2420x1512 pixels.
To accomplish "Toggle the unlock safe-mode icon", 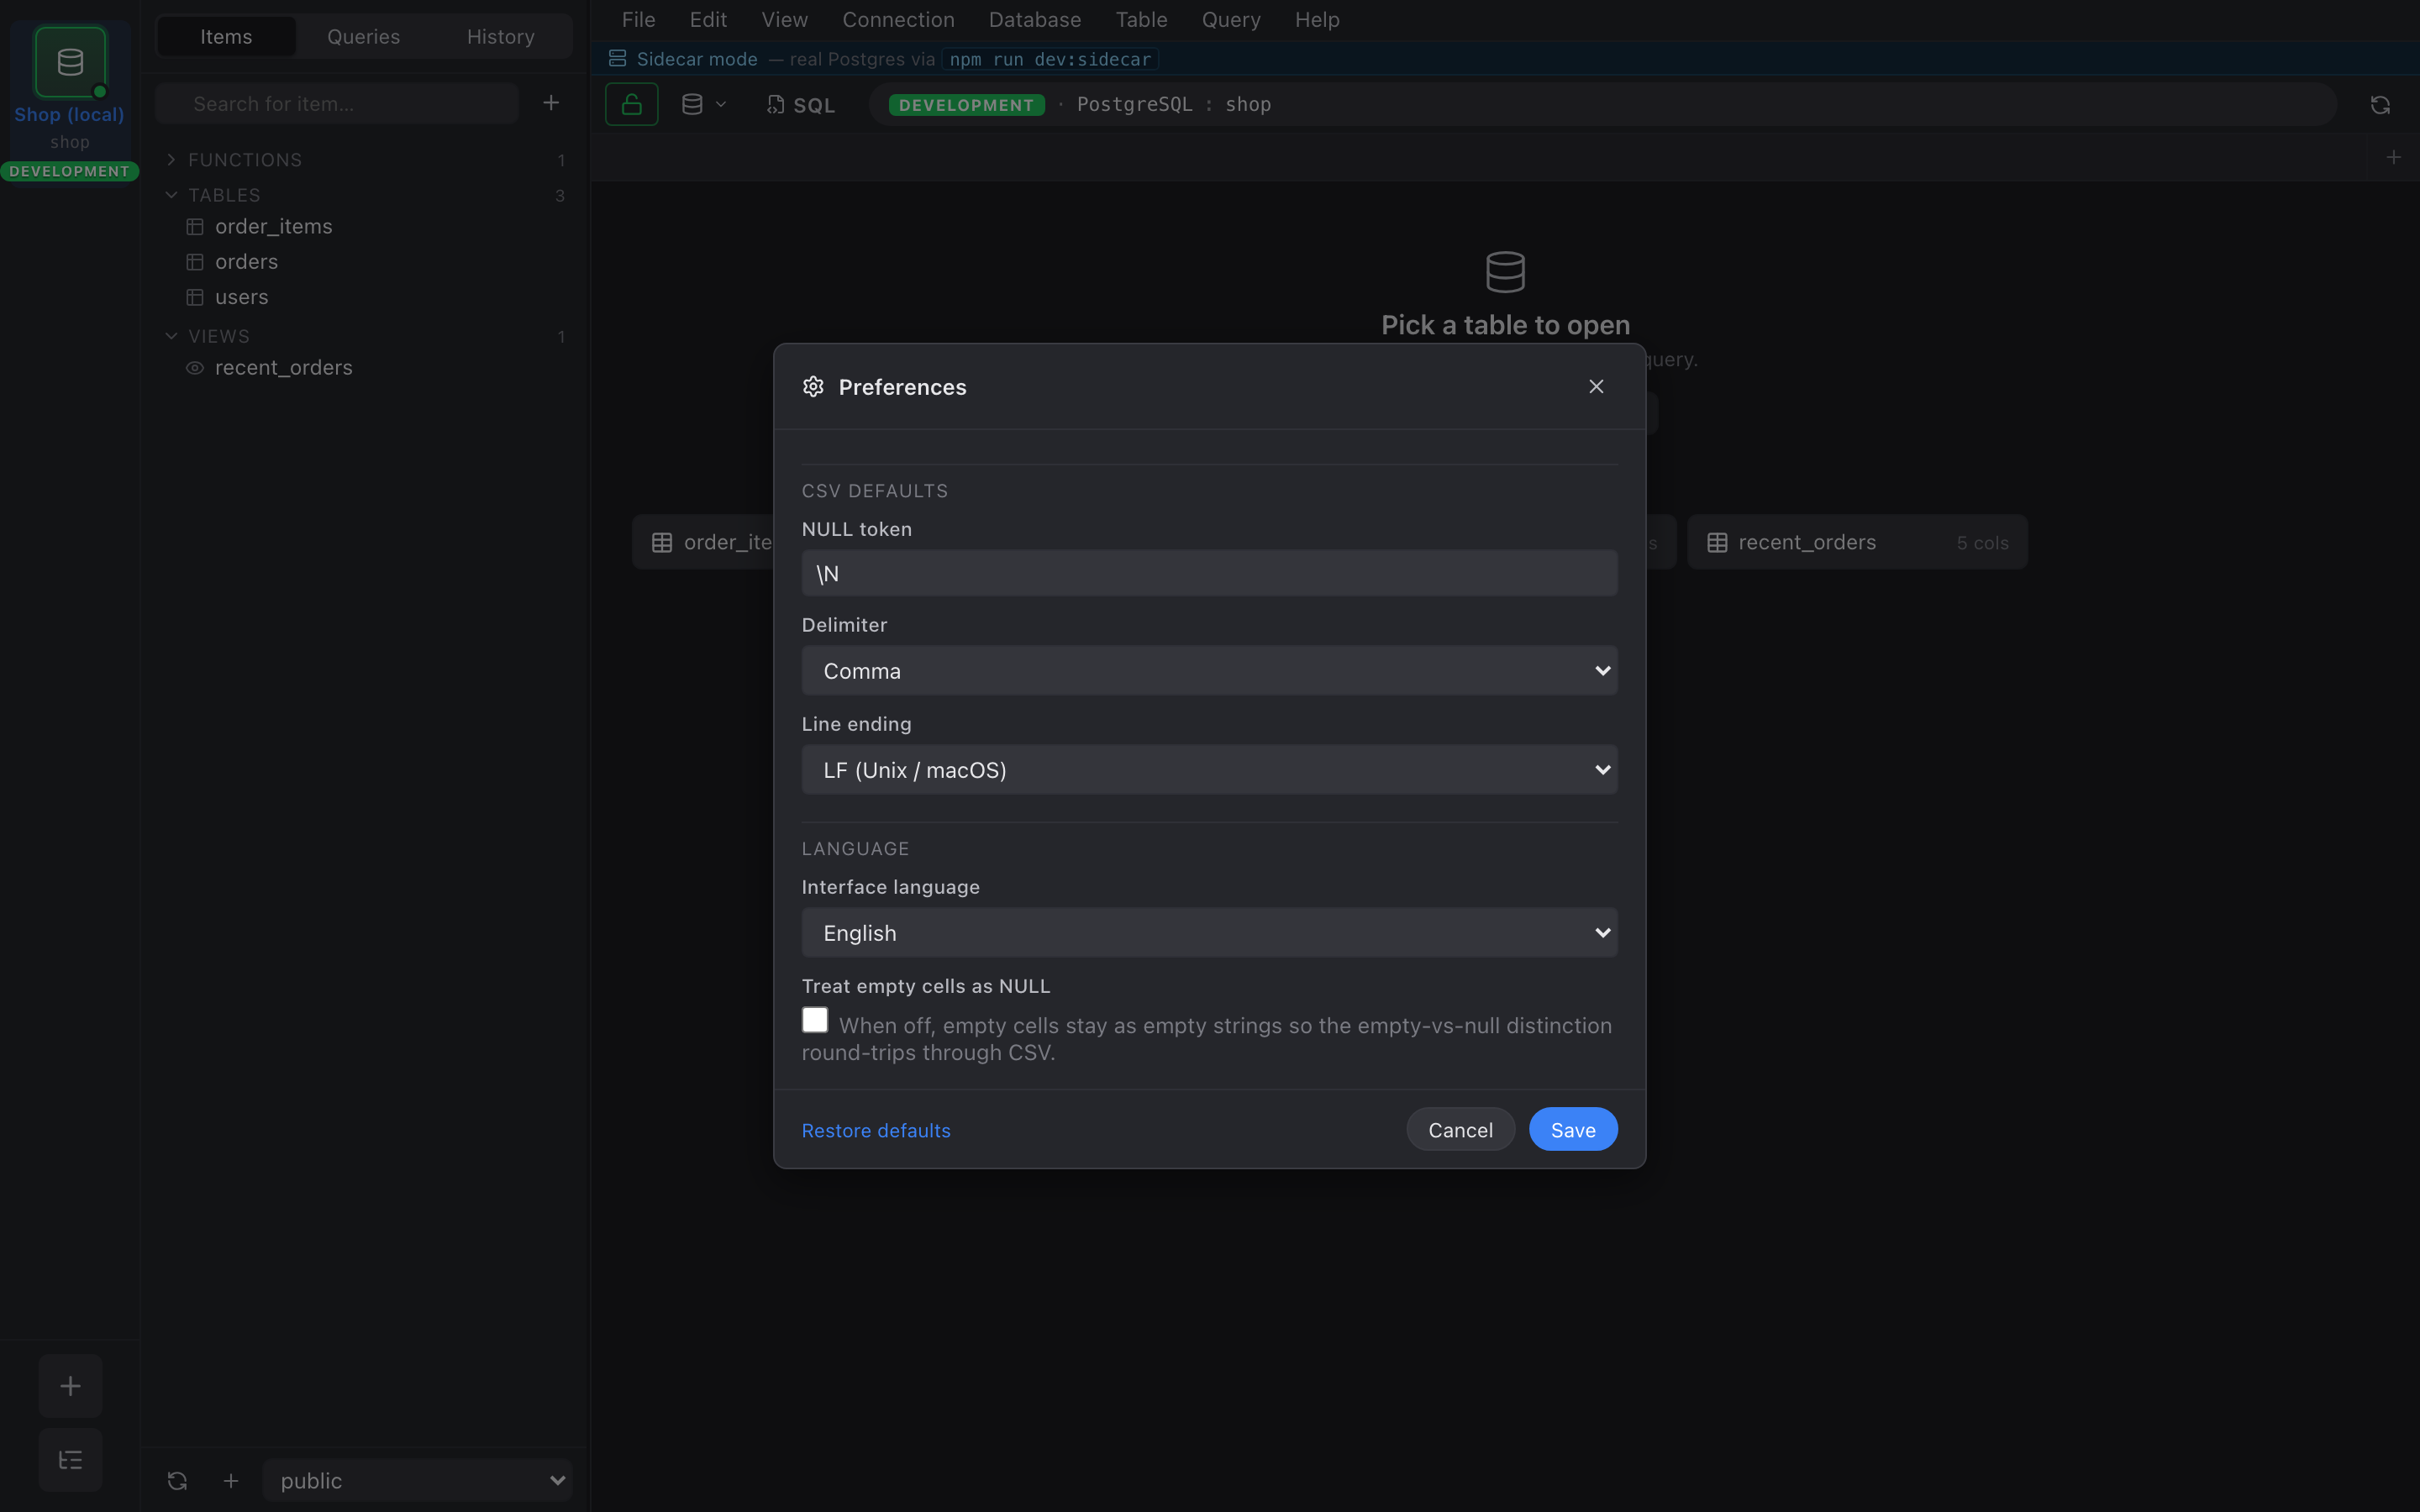I will pyautogui.click(x=632, y=104).
